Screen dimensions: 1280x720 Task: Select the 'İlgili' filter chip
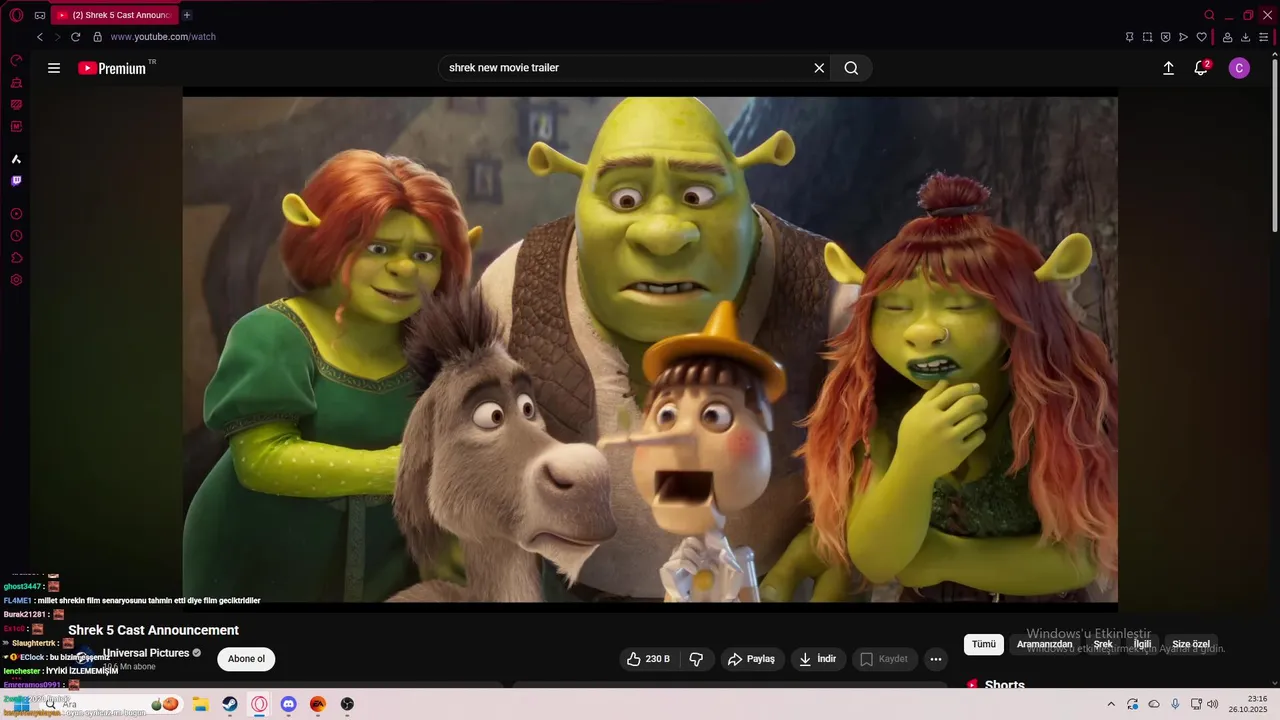pos(1143,644)
